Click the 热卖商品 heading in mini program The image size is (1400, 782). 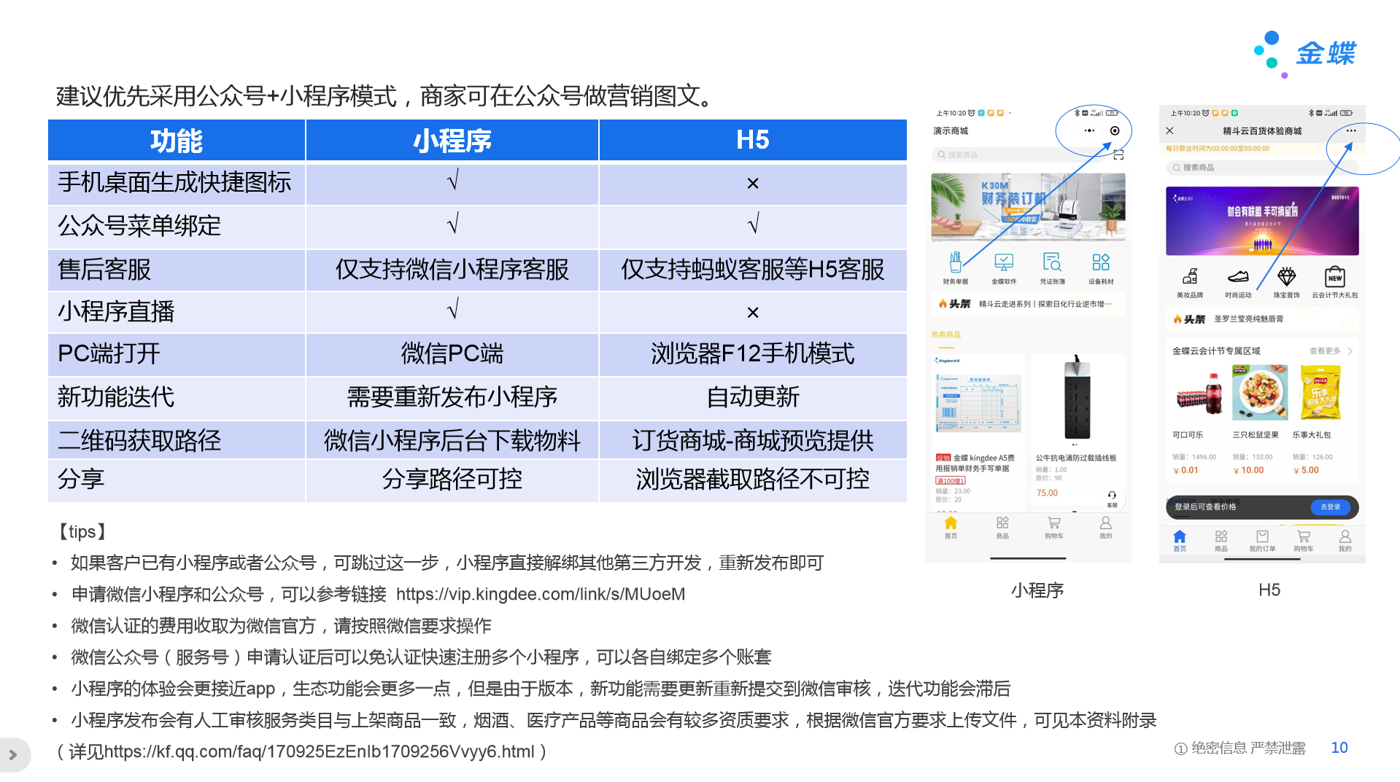pyautogui.click(x=946, y=335)
